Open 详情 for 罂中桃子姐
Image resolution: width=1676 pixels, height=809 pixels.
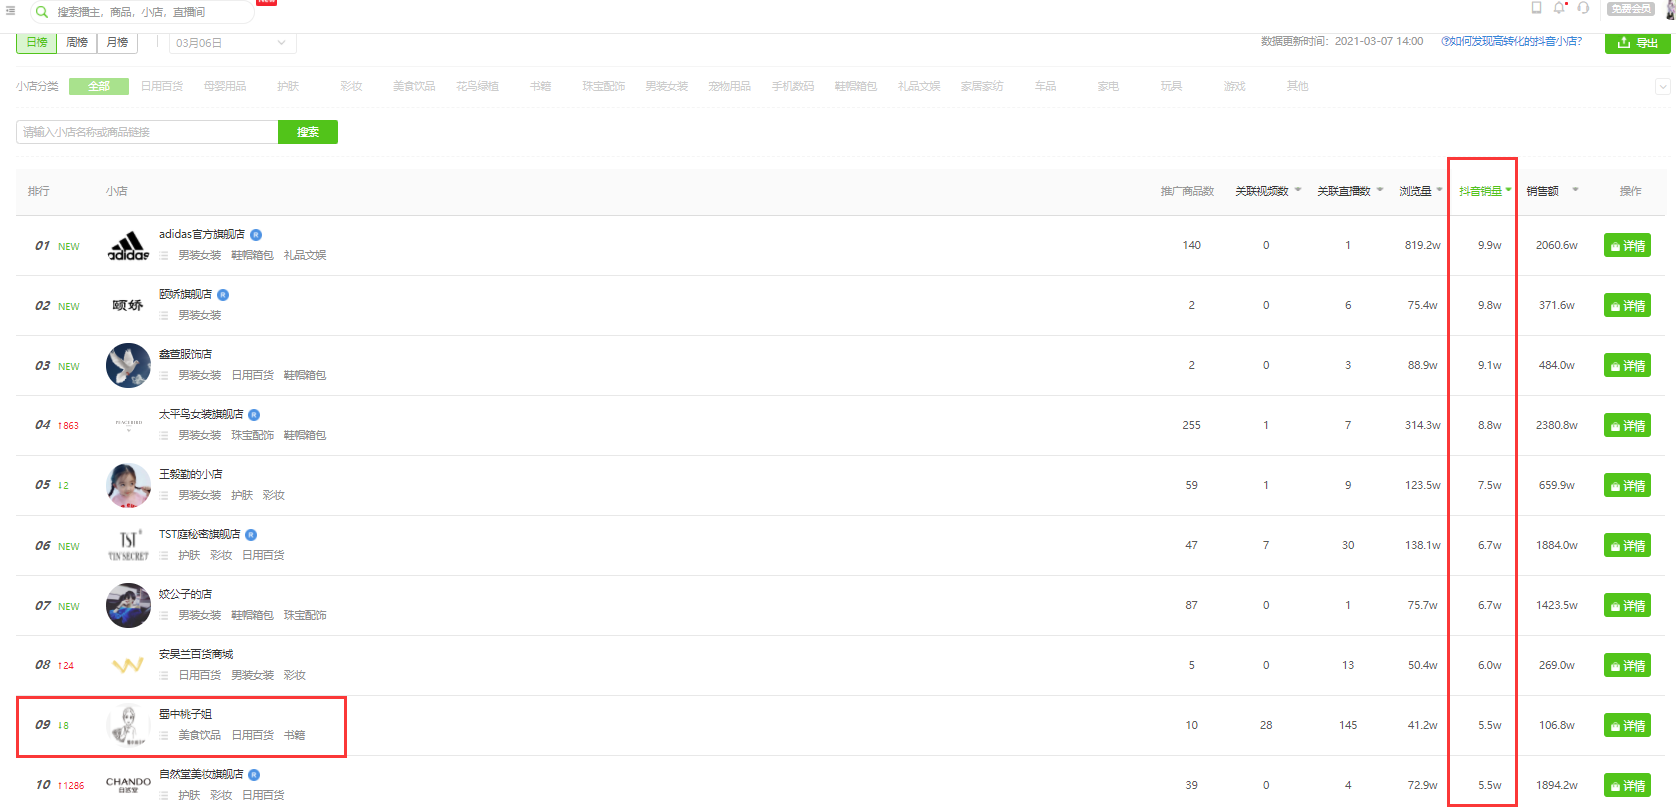pyautogui.click(x=1627, y=726)
